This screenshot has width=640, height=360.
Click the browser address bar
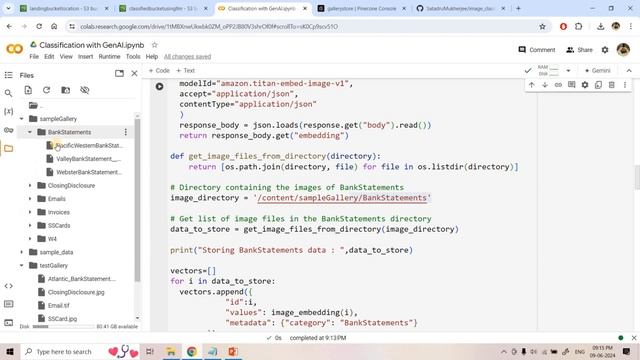pos(302,27)
